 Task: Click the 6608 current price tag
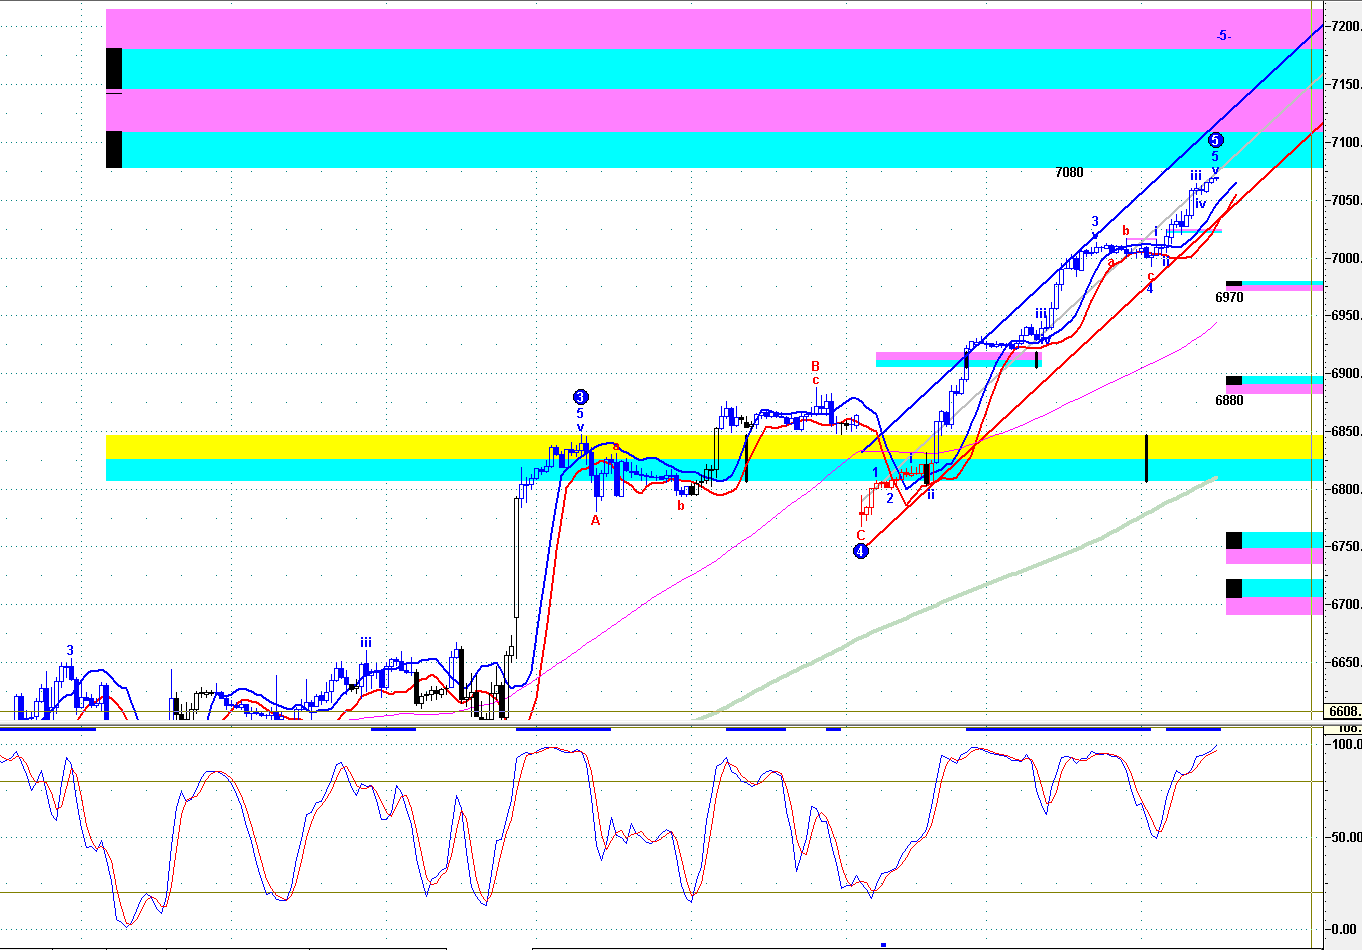pos(1343,711)
